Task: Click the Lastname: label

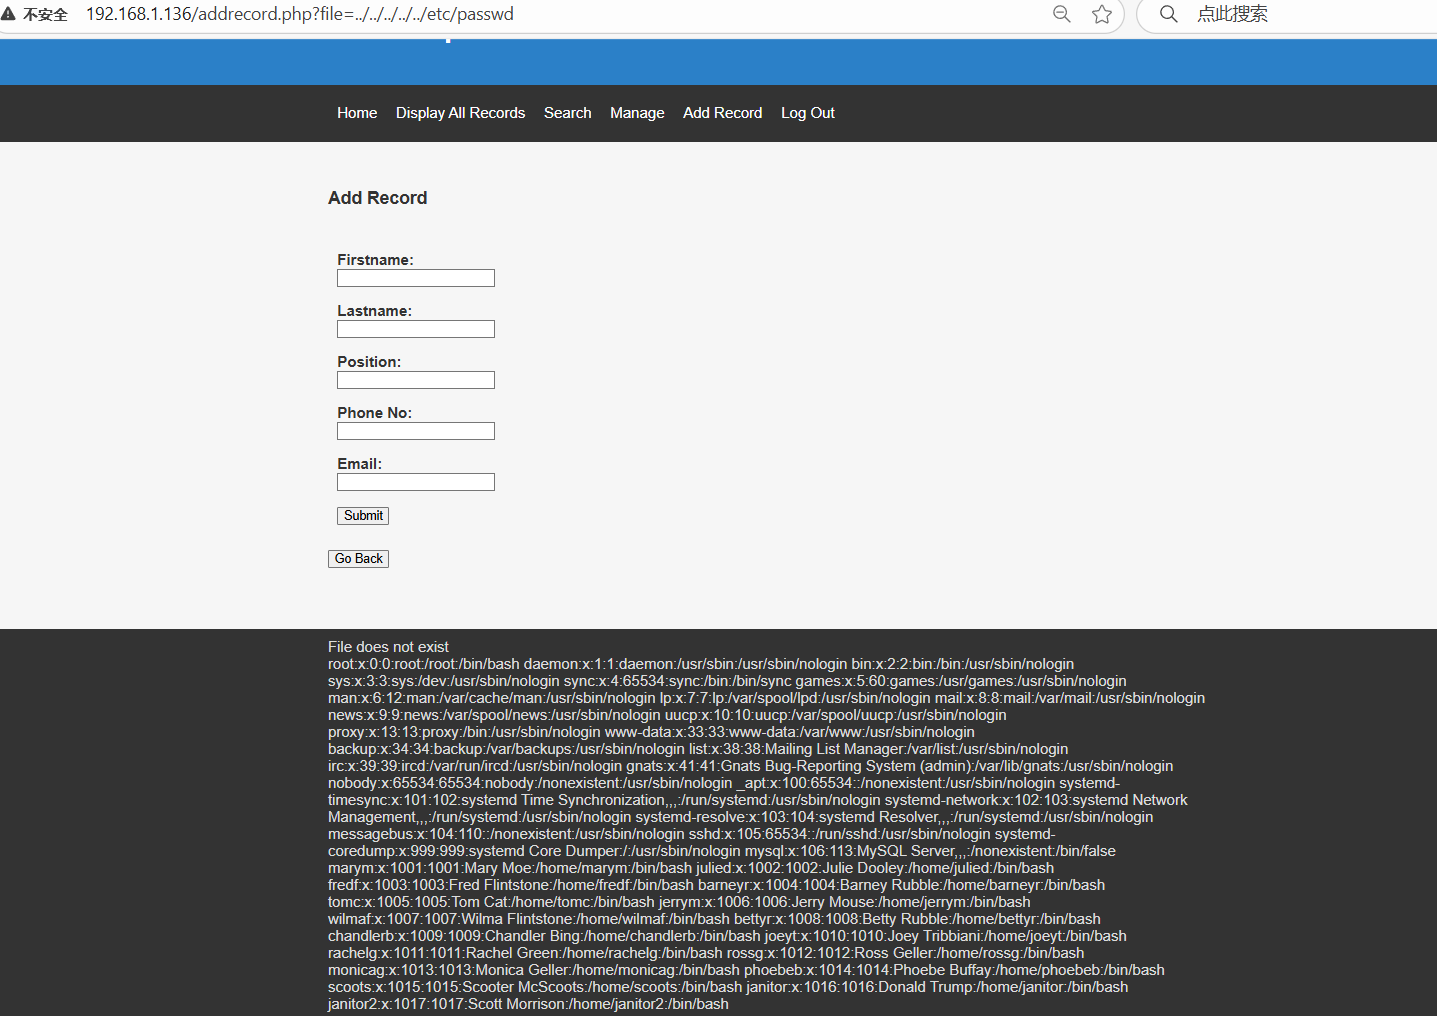Action: click(x=374, y=311)
